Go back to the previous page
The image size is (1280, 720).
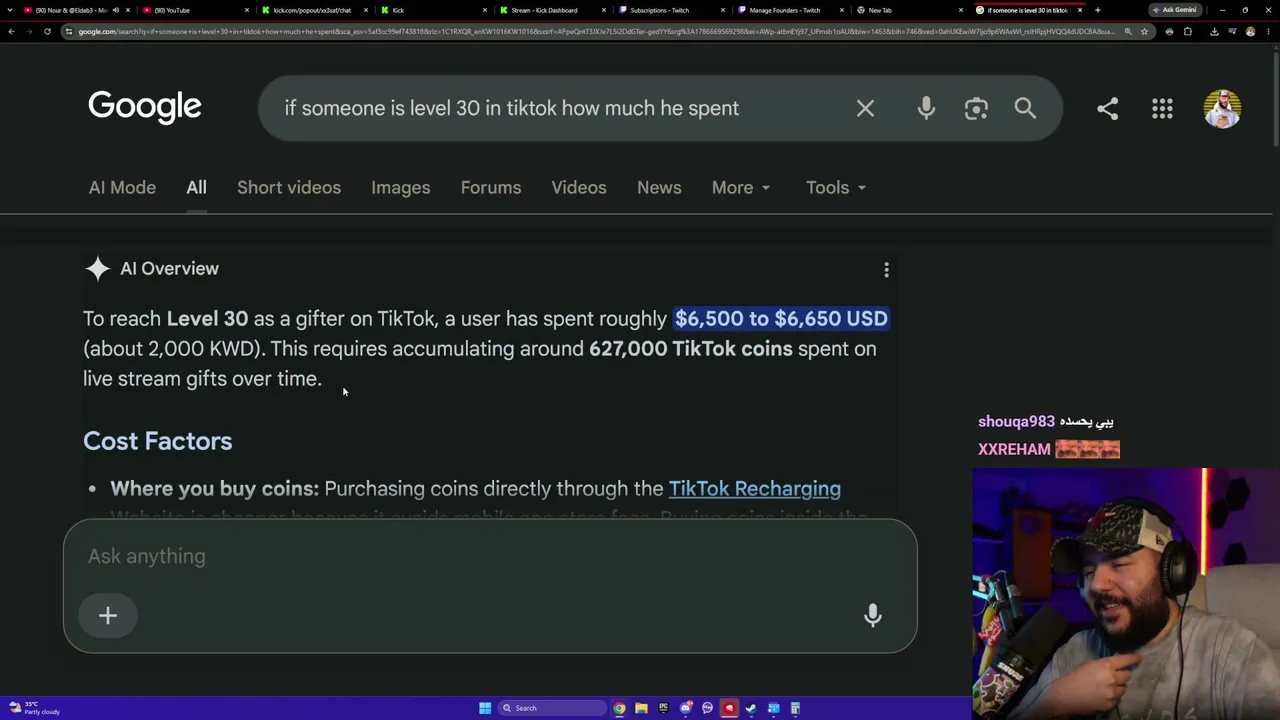coord(11,31)
